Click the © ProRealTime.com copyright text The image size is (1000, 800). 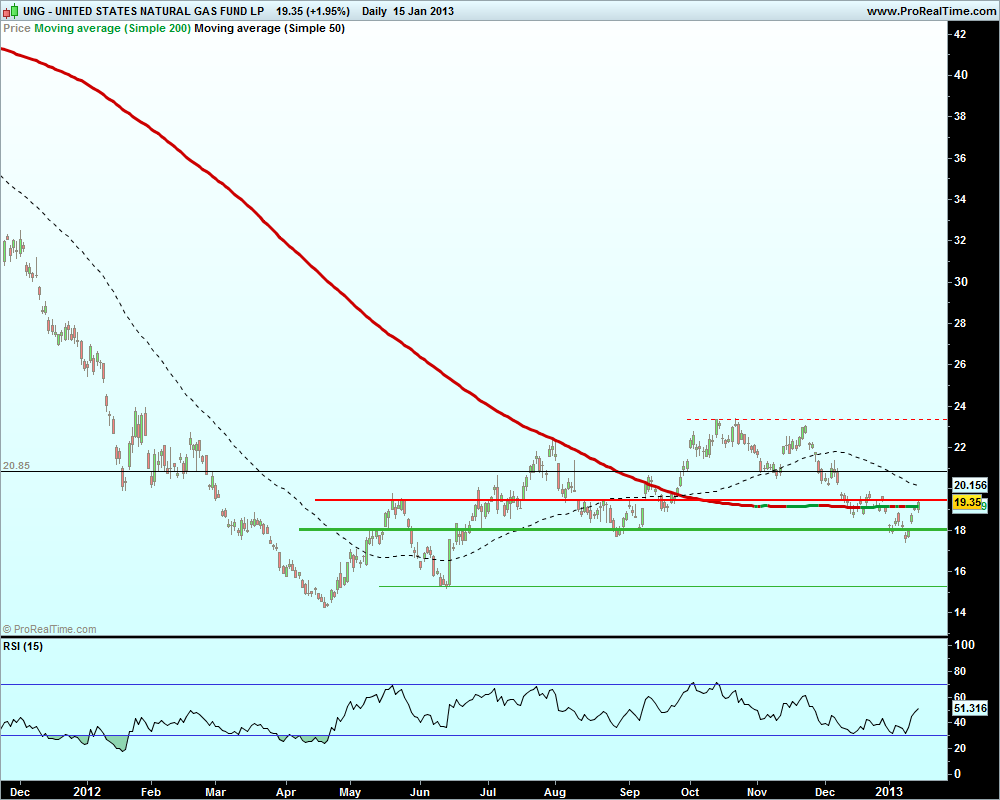49,629
